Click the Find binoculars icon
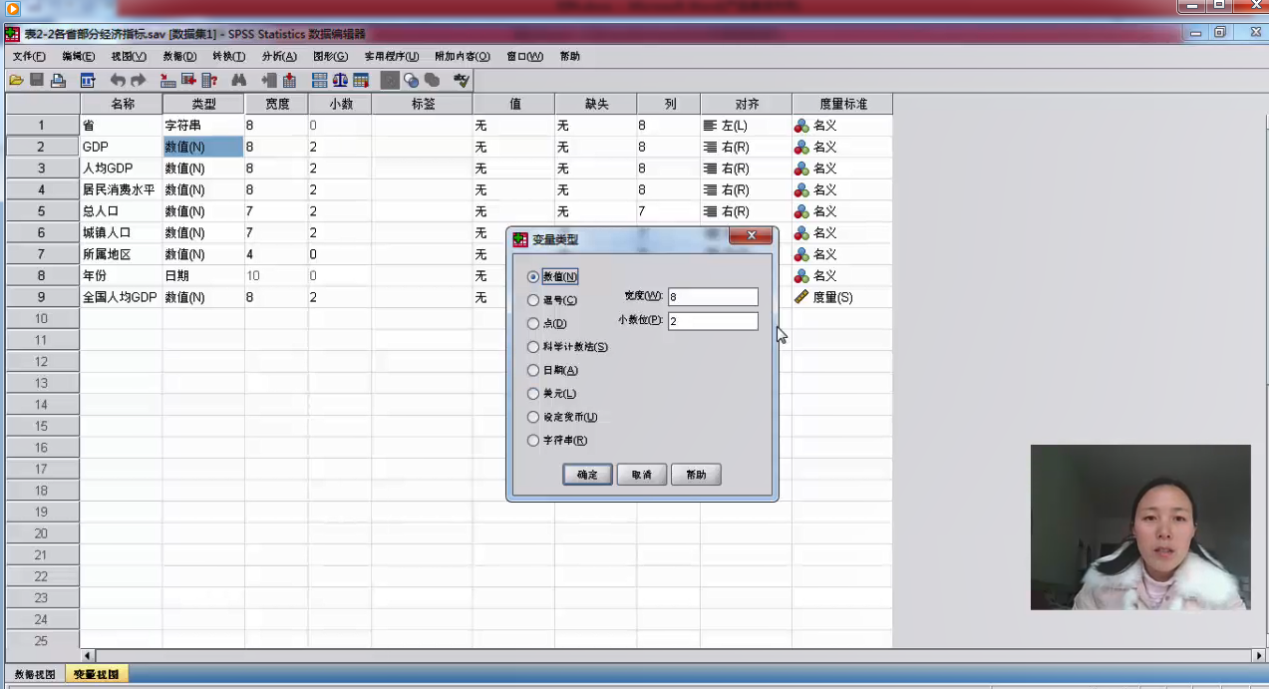This screenshot has width=1269, height=689. (x=239, y=80)
